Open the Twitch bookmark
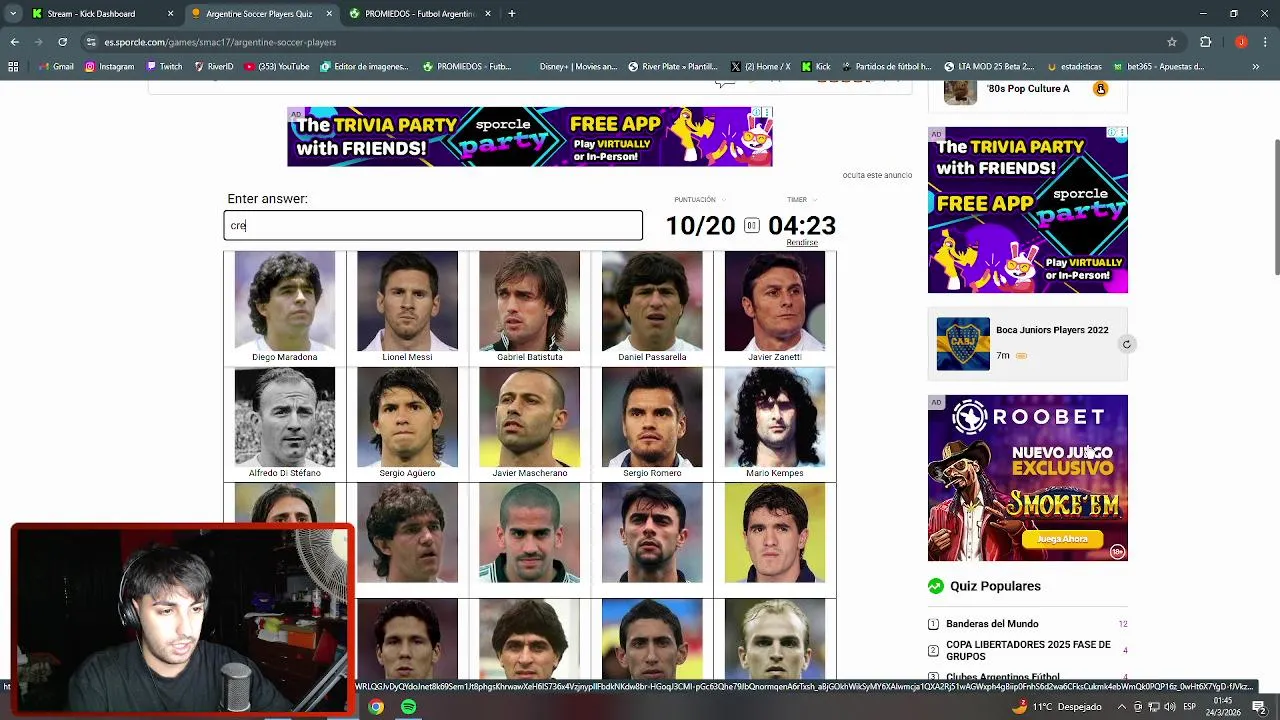This screenshot has width=1280, height=720. coord(164,67)
